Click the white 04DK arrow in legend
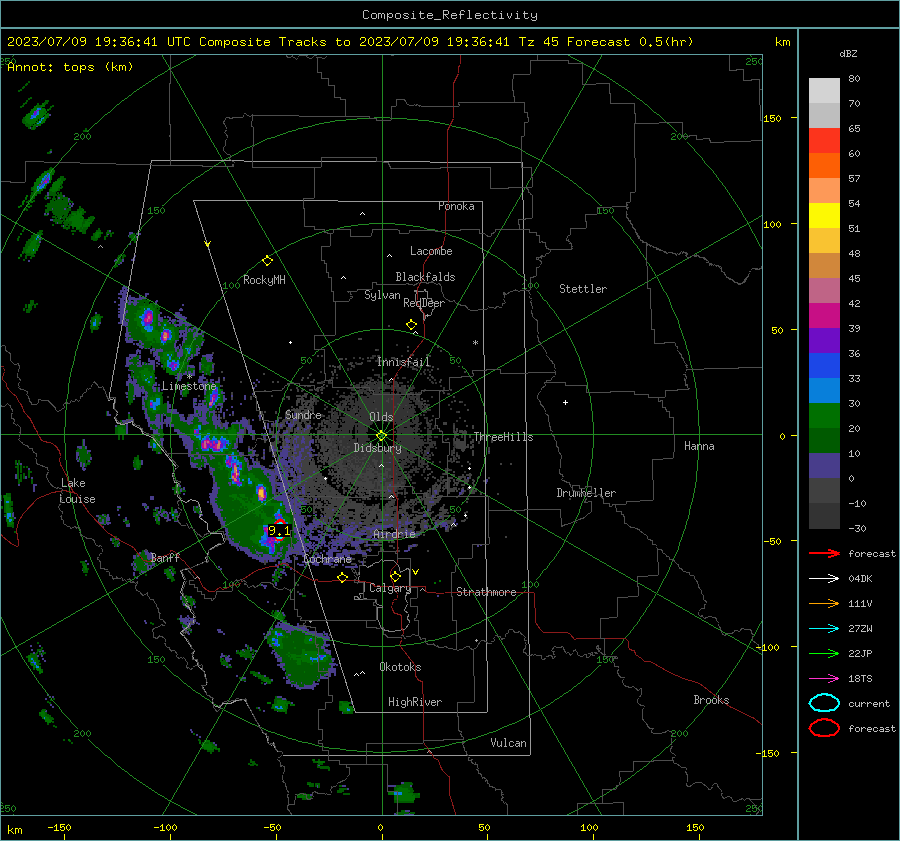 click(824, 579)
